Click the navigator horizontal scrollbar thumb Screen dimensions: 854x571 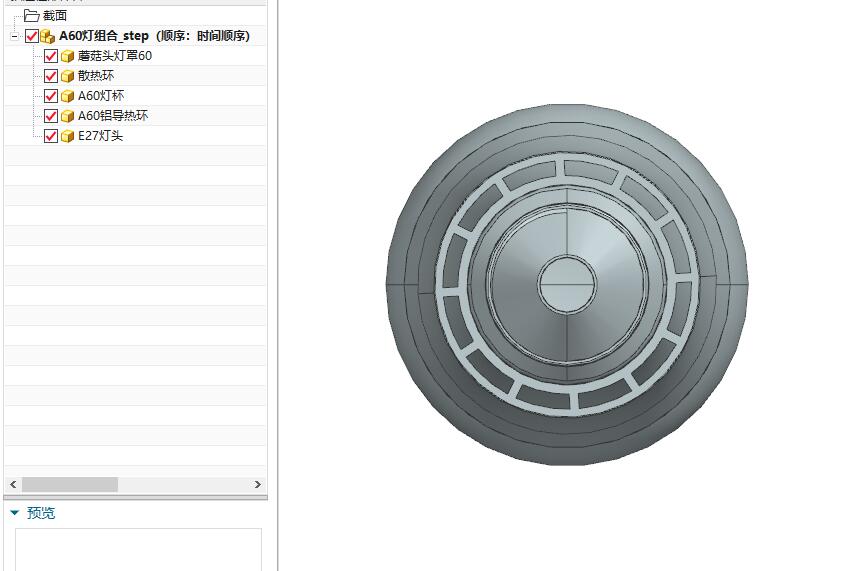70,484
